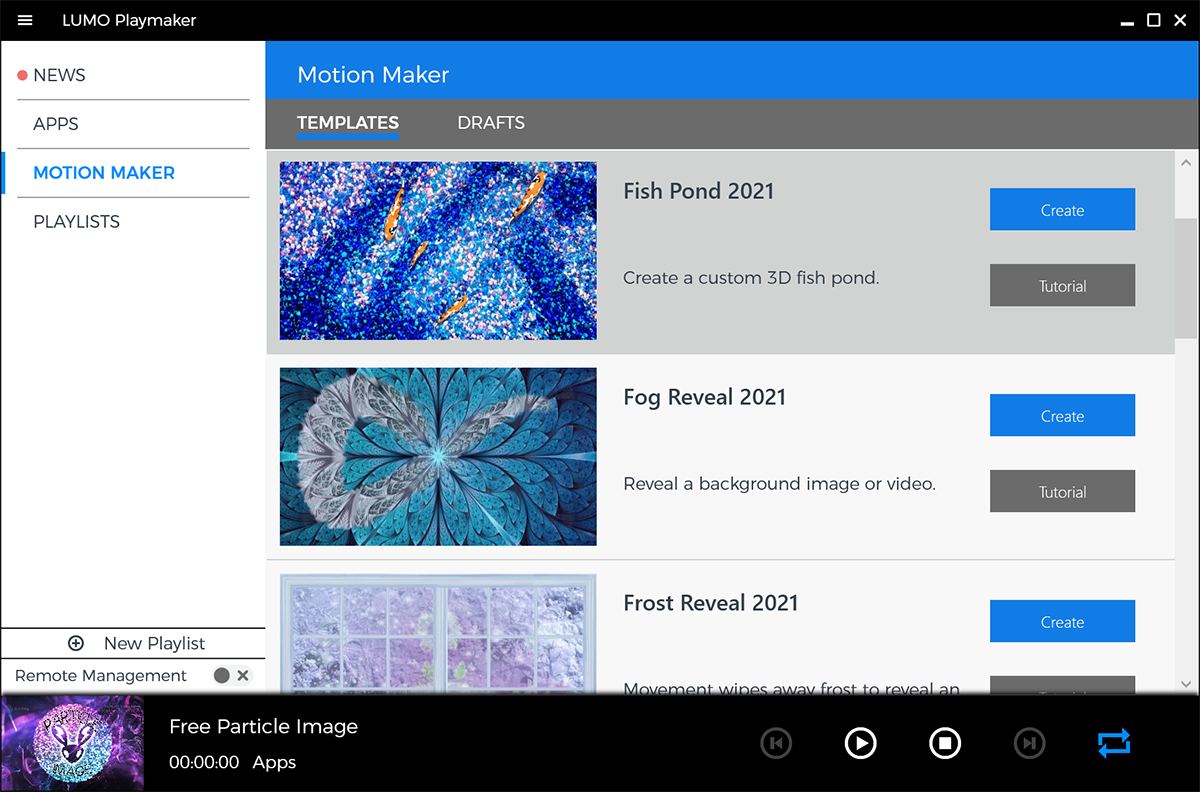
Task: Switch to the Drafts tab
Action: click(x=491, y=123)
